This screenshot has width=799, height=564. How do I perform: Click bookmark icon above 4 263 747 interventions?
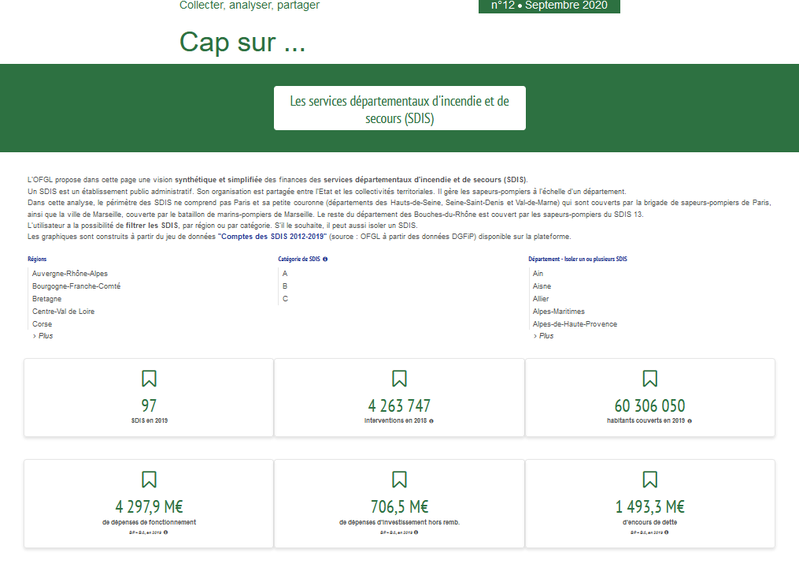tap(399, 379)
